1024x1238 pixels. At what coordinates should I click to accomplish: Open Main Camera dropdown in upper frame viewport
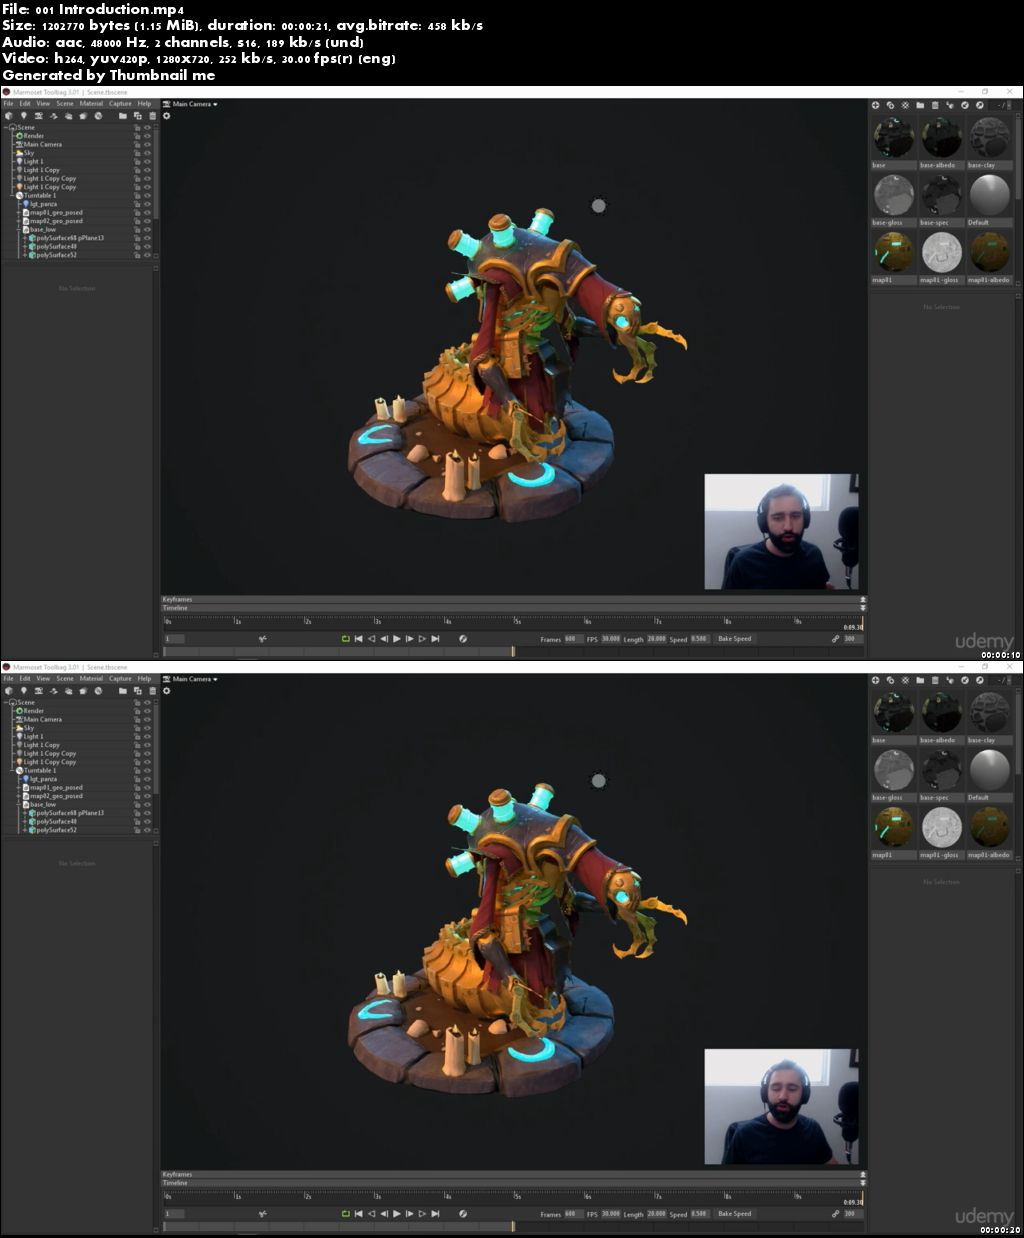click(190, 104)
